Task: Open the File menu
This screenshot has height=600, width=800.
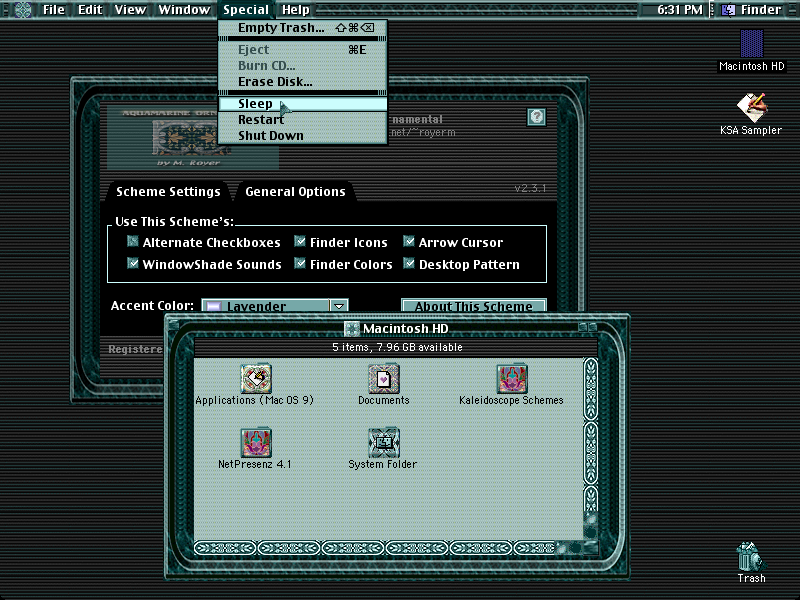Action: (x=54, y=9)
